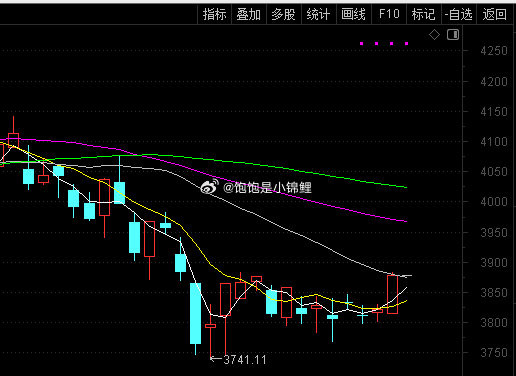This screenshot has width=516, height=376.
Task: Click the 4200 price axis label
Action: [494, 81]
